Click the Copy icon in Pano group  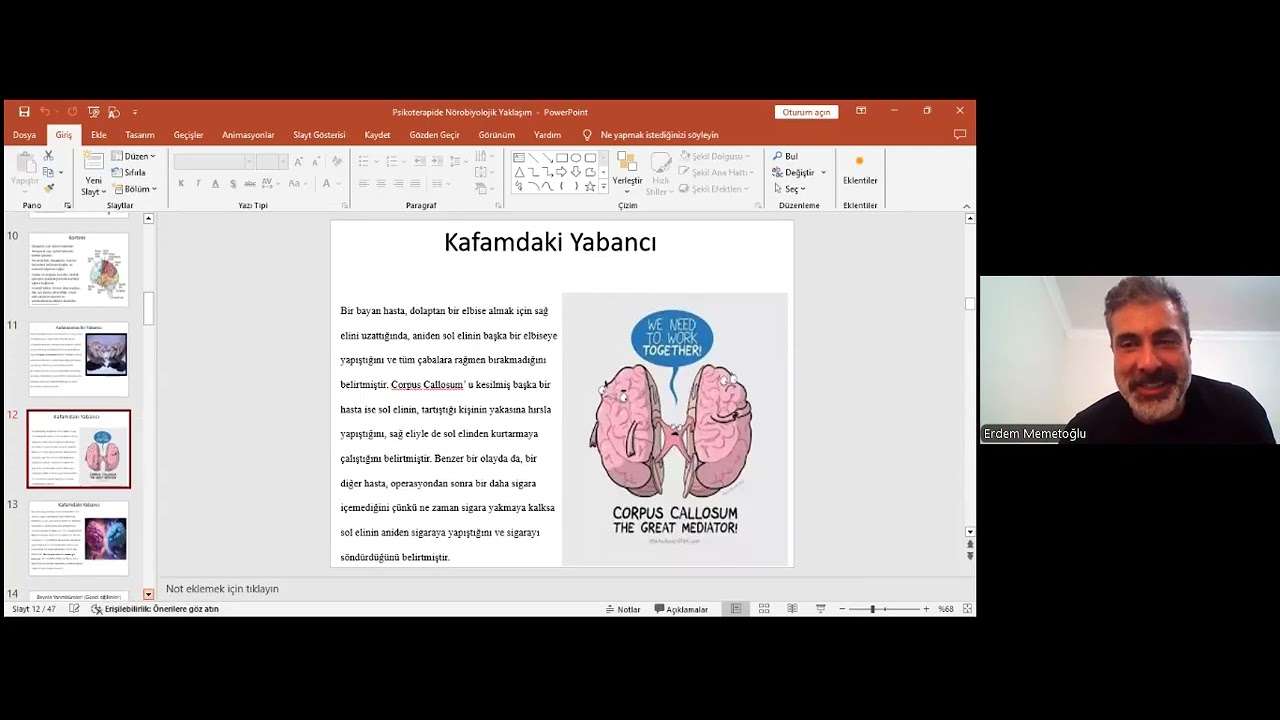(48, 172)
